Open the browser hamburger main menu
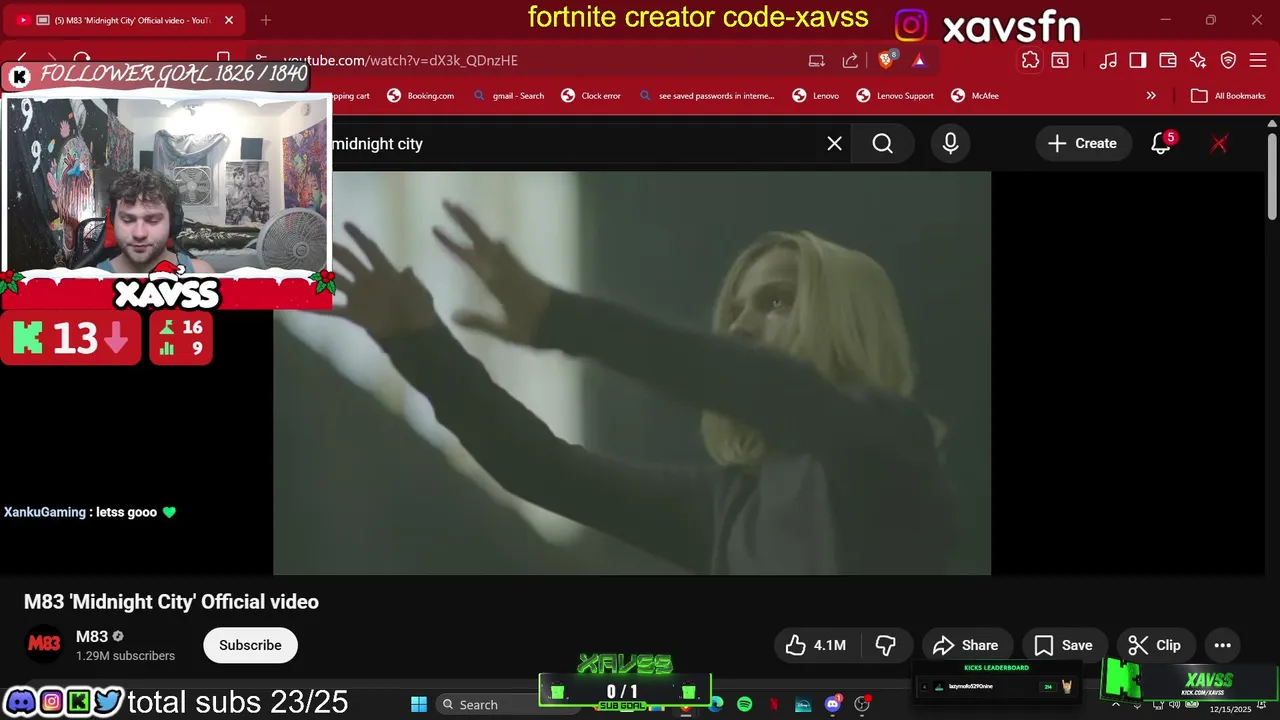Screen dimensions: 1280x720 [x=1258, y=61]
